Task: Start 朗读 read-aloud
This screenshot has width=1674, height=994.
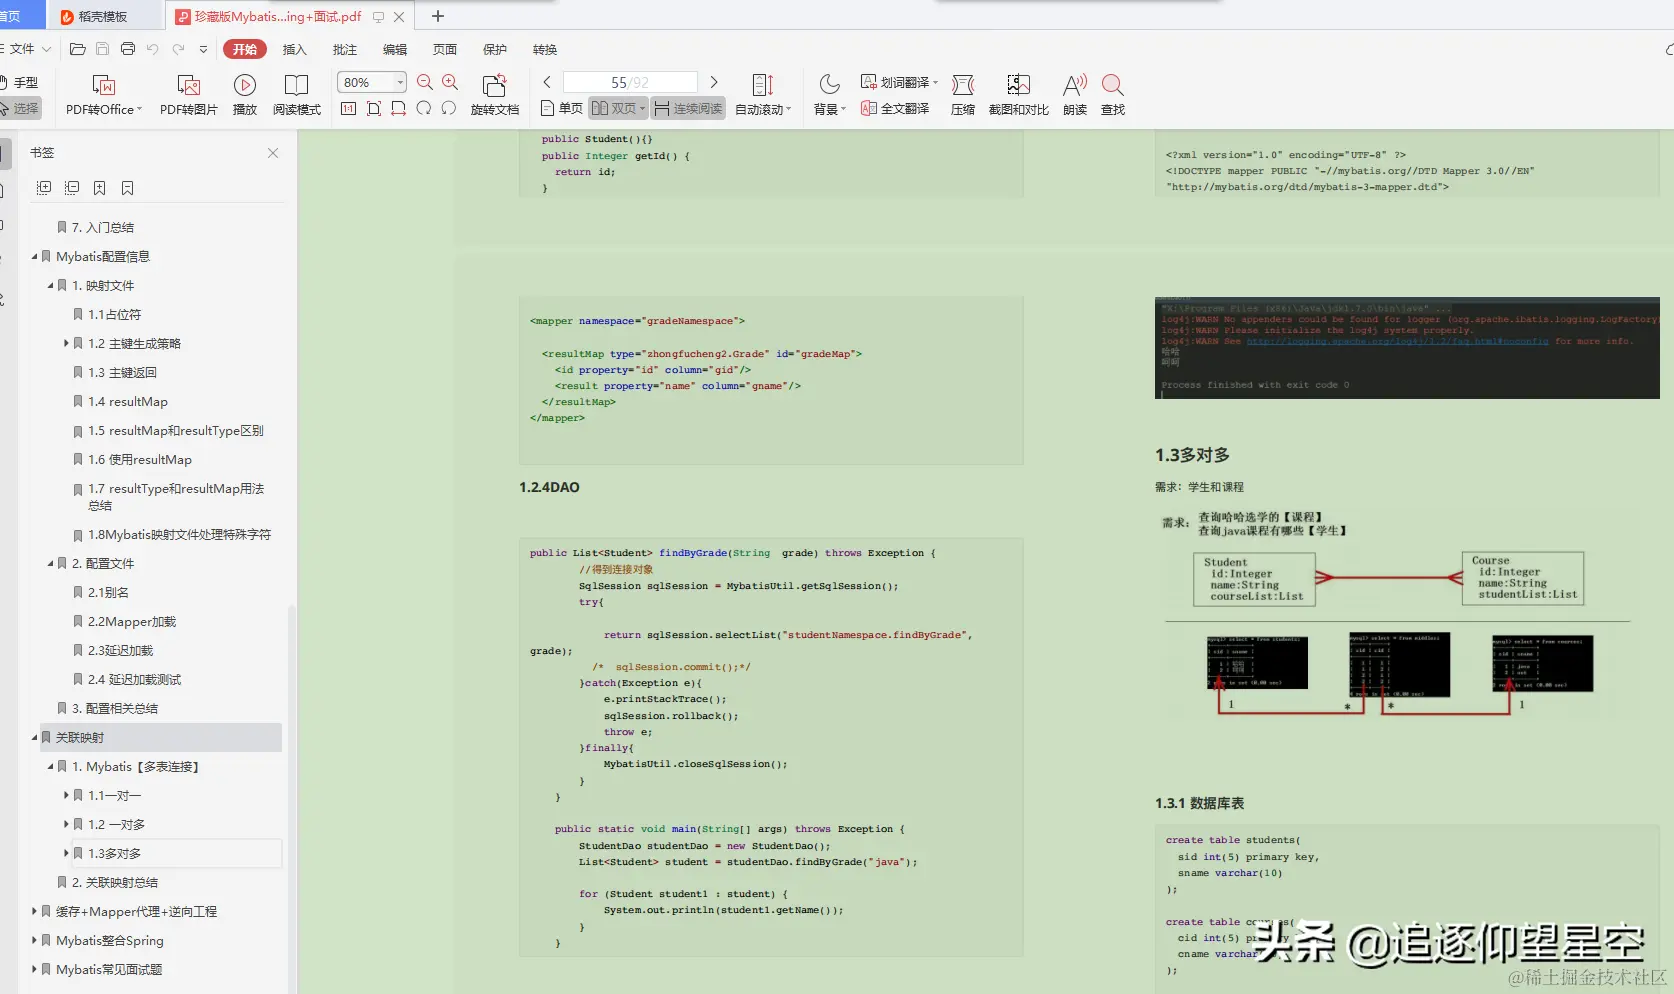Action: [1075, 95]
